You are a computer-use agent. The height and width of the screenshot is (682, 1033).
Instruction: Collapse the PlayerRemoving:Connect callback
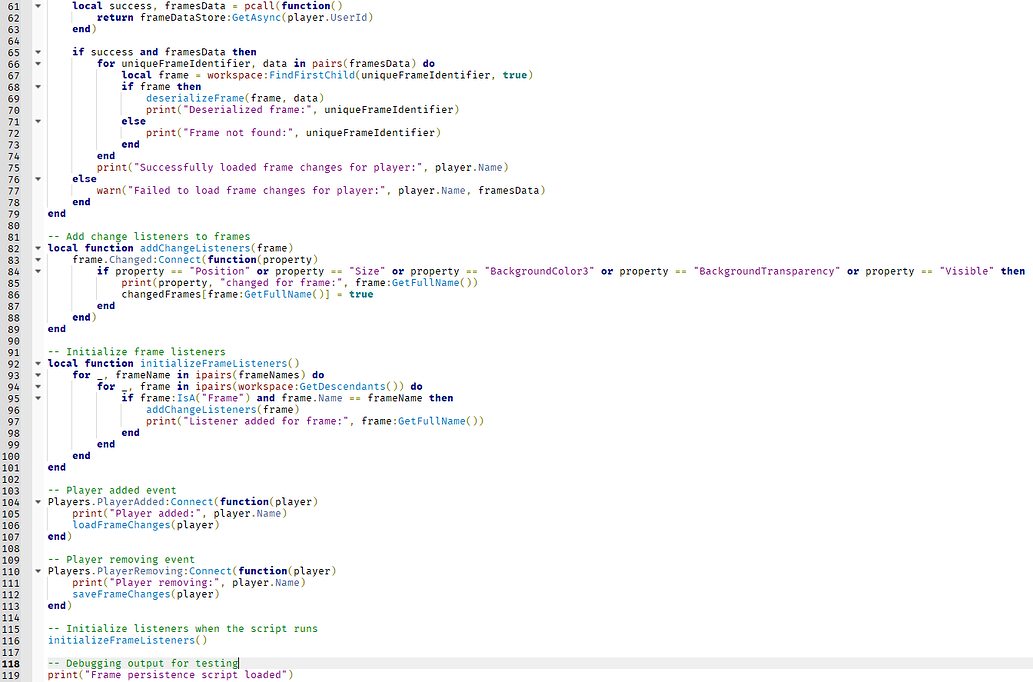click(x=36, y=570)
